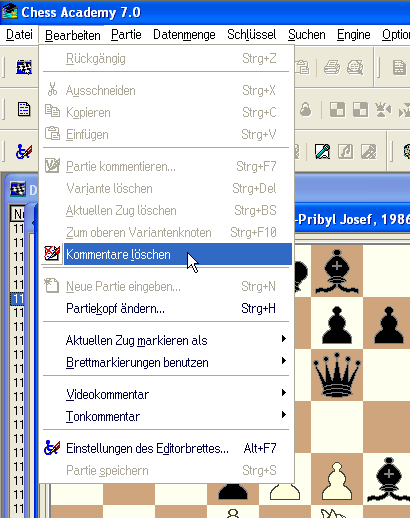Screen dimensions: 410x518
Task: Expand the Tonkommentar submenu
Action: (x=167, y=416)
